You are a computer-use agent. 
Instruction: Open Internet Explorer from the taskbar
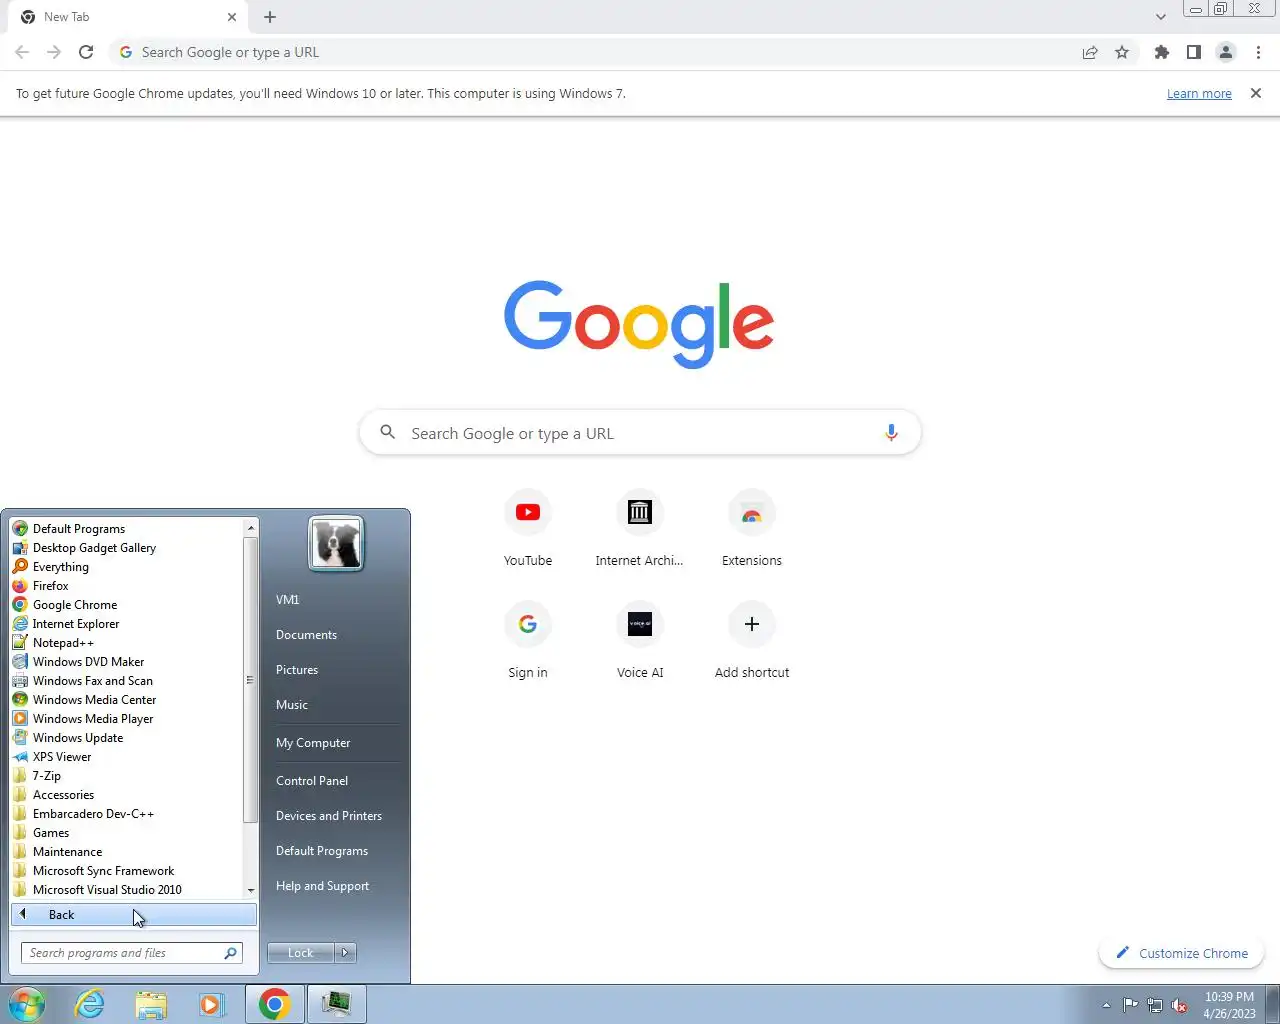click(x=90, y=1004)
